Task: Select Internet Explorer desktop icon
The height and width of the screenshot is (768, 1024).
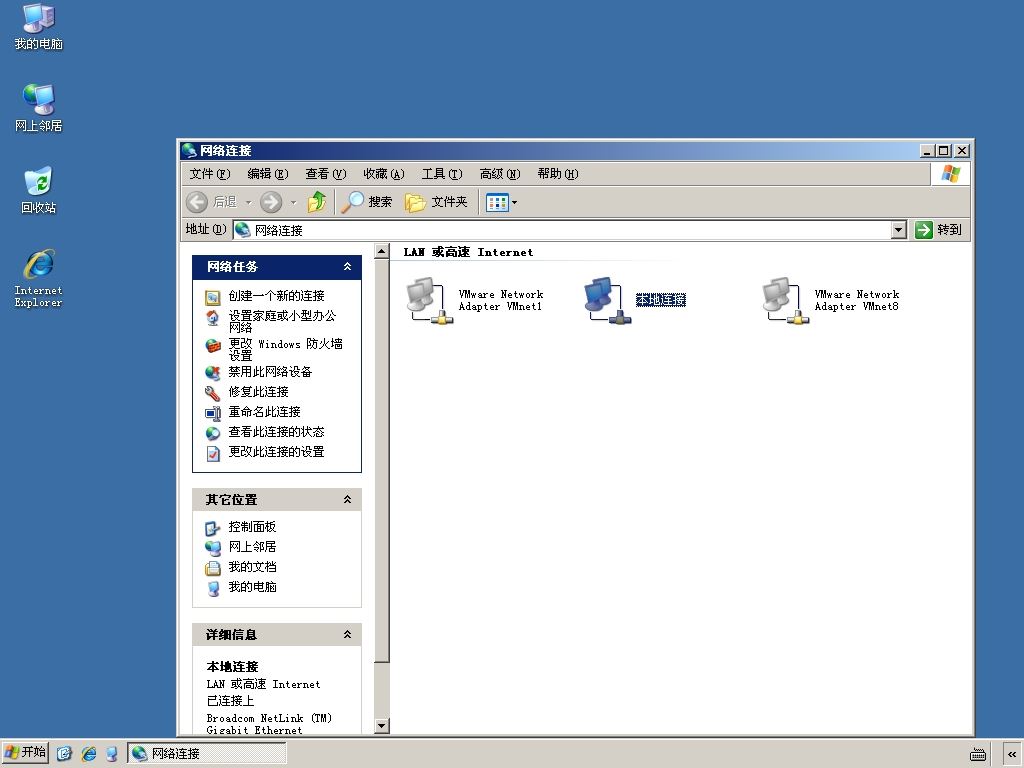Action: (x=39, y=278)
